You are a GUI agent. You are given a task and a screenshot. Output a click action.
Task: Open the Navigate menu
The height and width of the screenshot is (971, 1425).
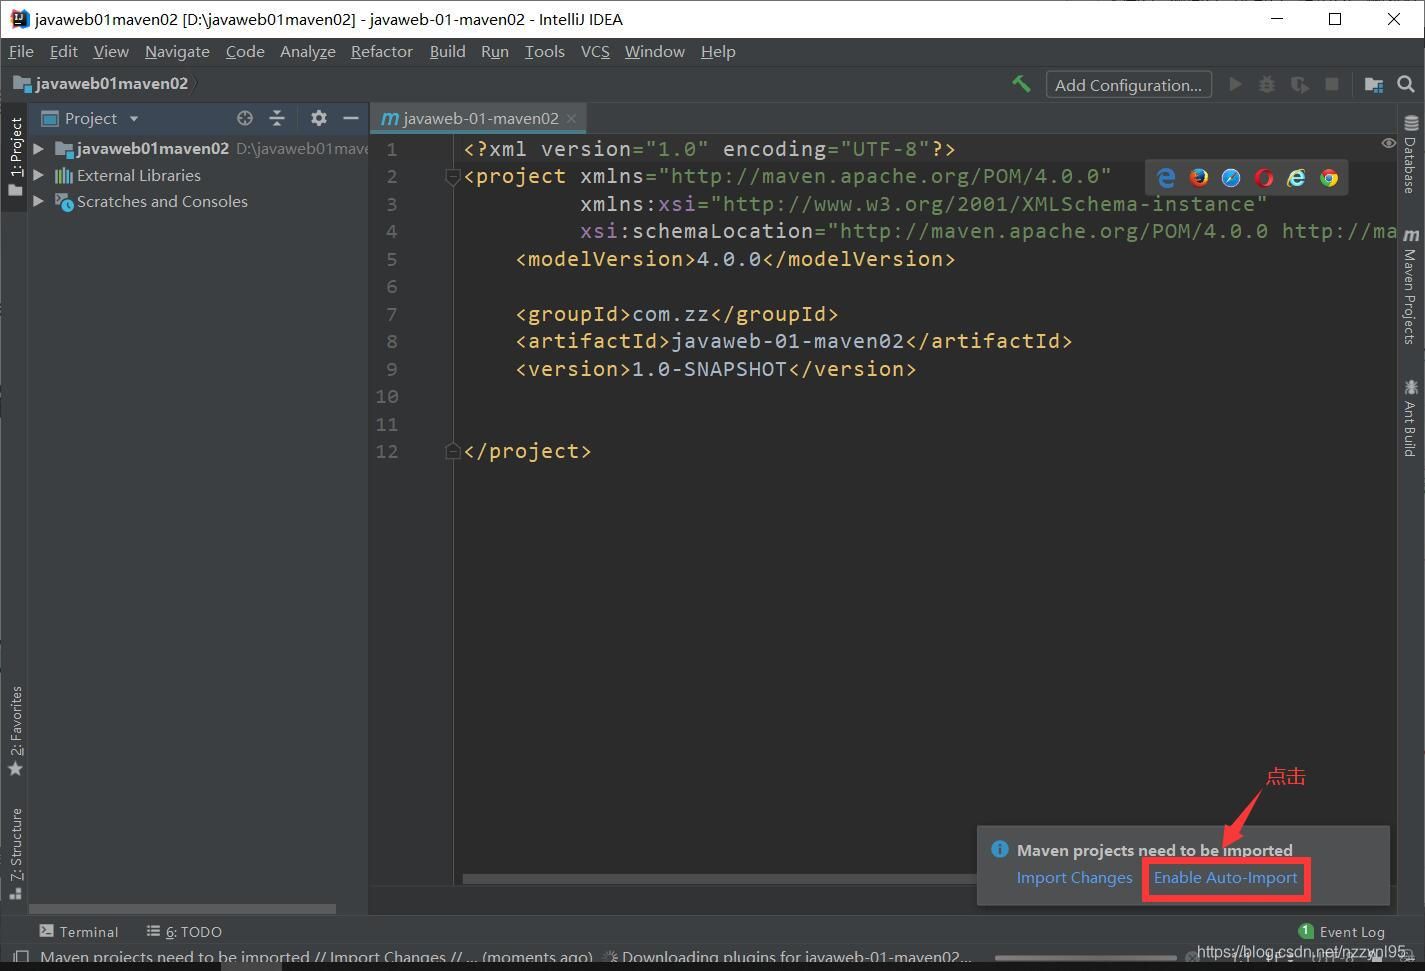[177, 51]
